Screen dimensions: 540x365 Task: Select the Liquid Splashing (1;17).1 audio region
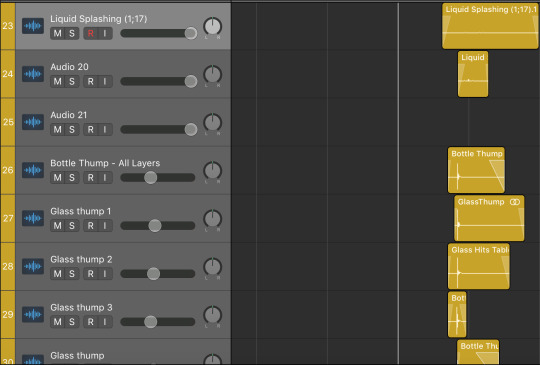pyautogui.click(x=490, y=26)
